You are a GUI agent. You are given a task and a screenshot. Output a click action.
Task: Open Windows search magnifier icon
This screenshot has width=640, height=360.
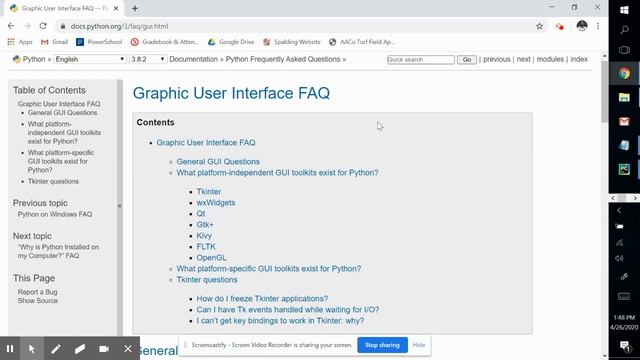click(x=624, y=30)
